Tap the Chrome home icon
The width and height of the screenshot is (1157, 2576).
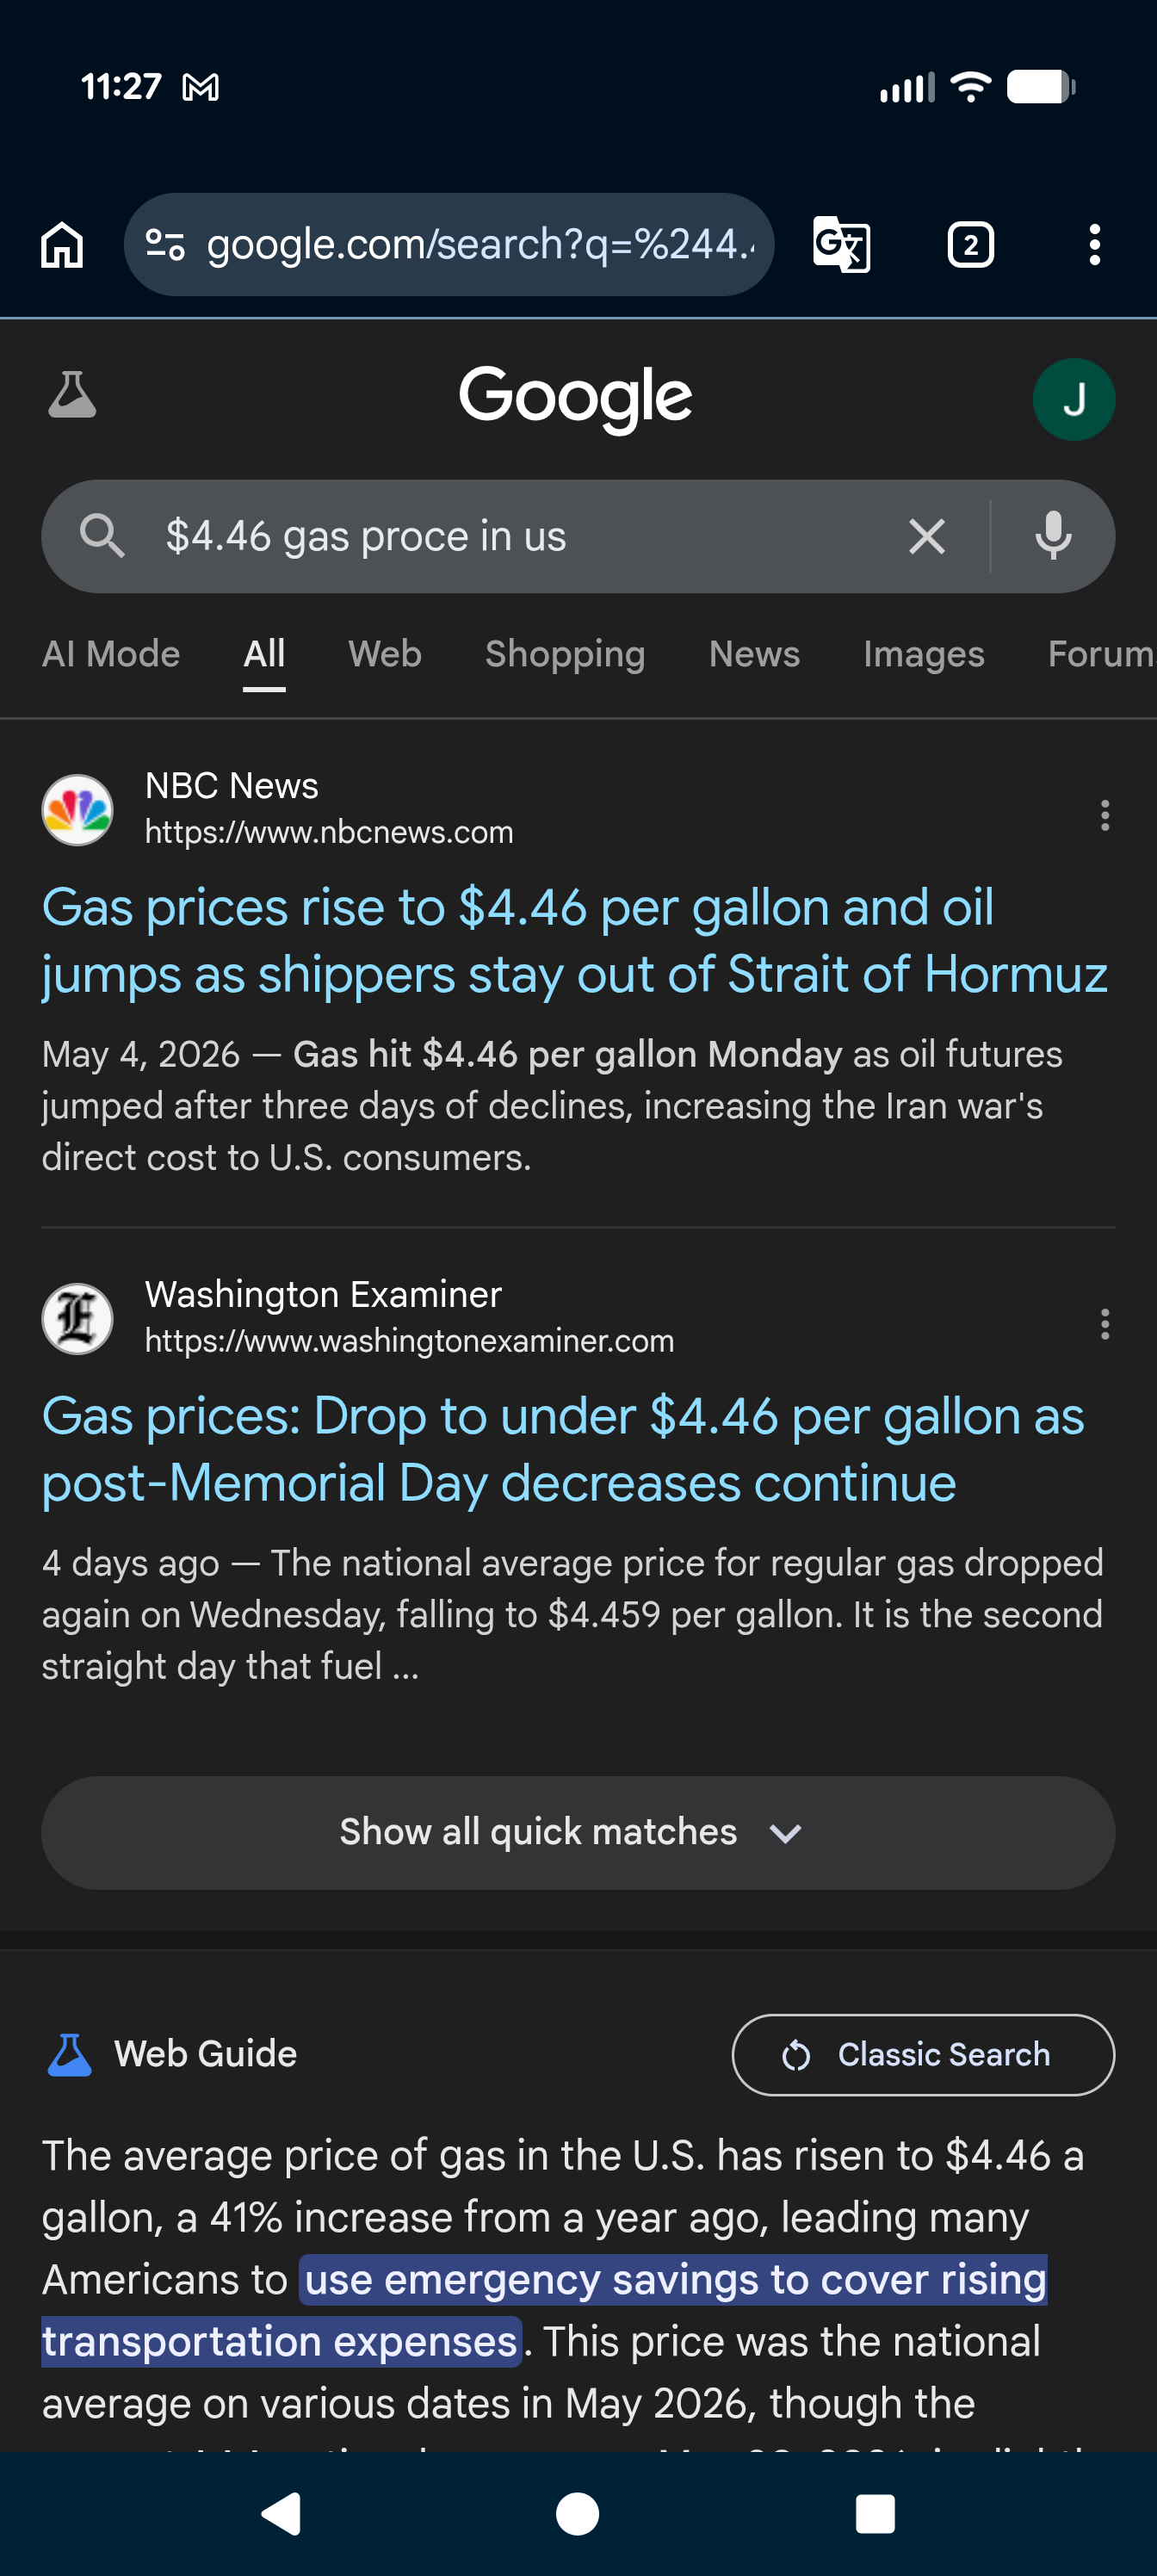(62, 245)
